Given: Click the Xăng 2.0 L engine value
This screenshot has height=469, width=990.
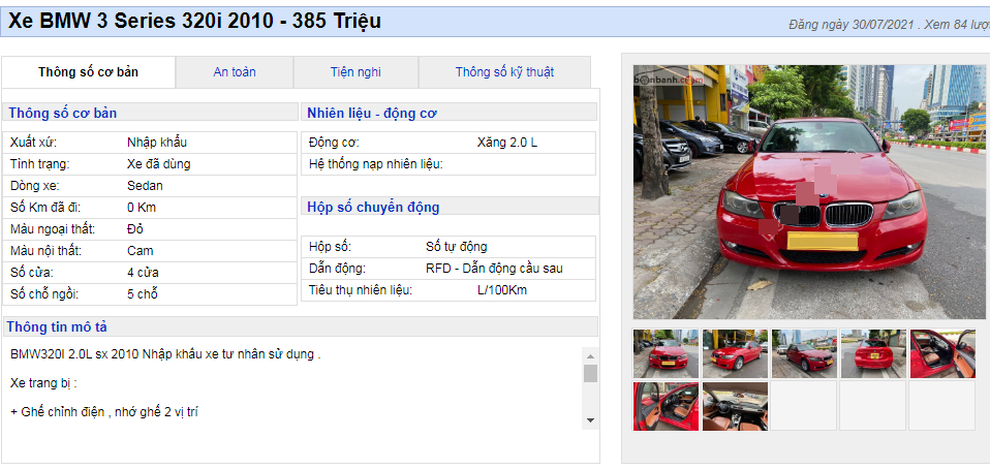Looking at the screenshot, I should (x=507, y=143).
